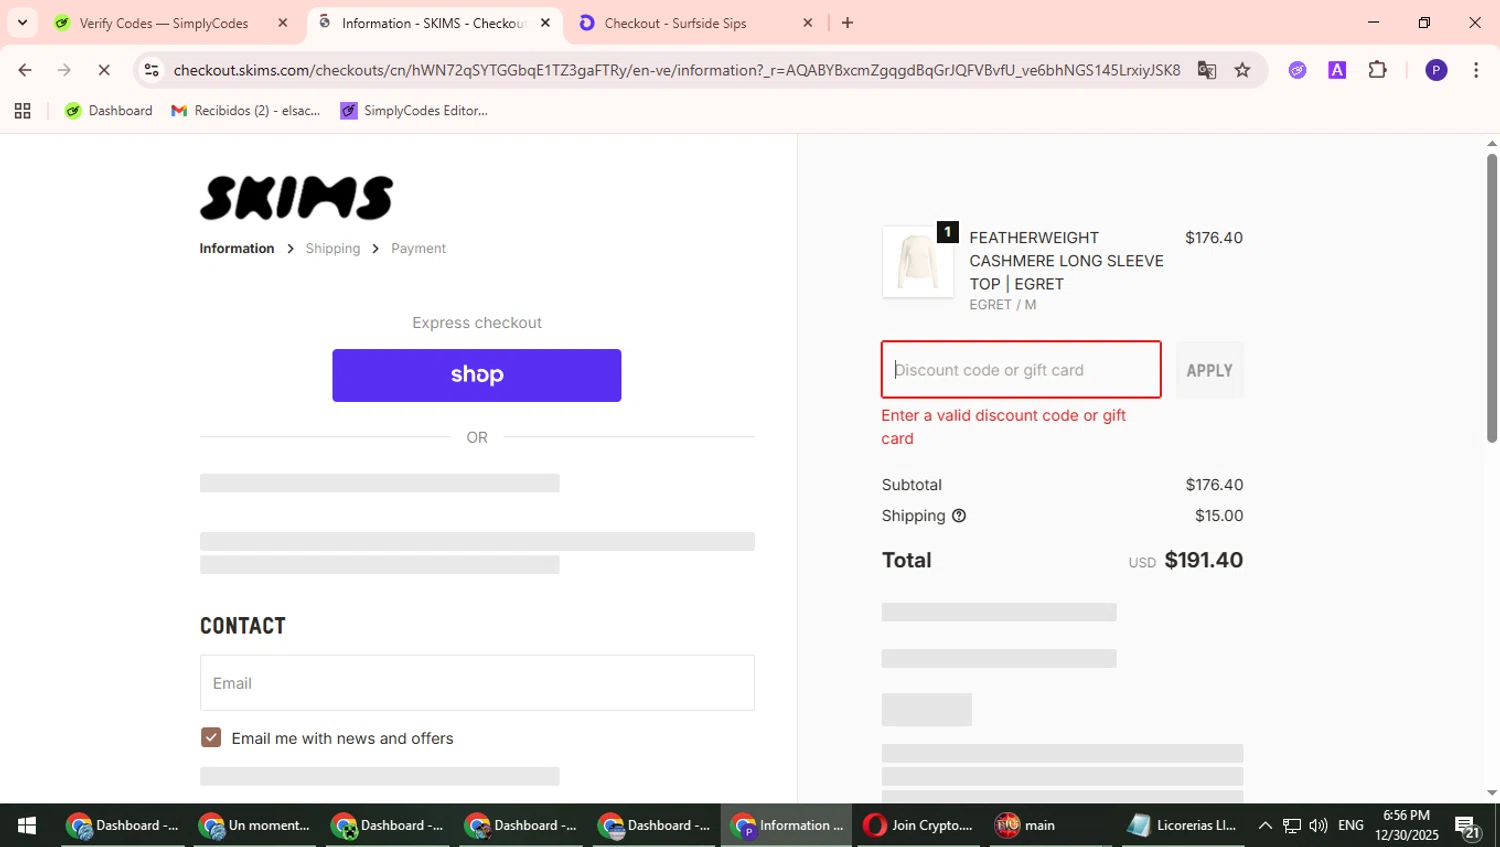Click the product name FEATHERWEIGHT CASHMERE text

[x=1066, y=261]
